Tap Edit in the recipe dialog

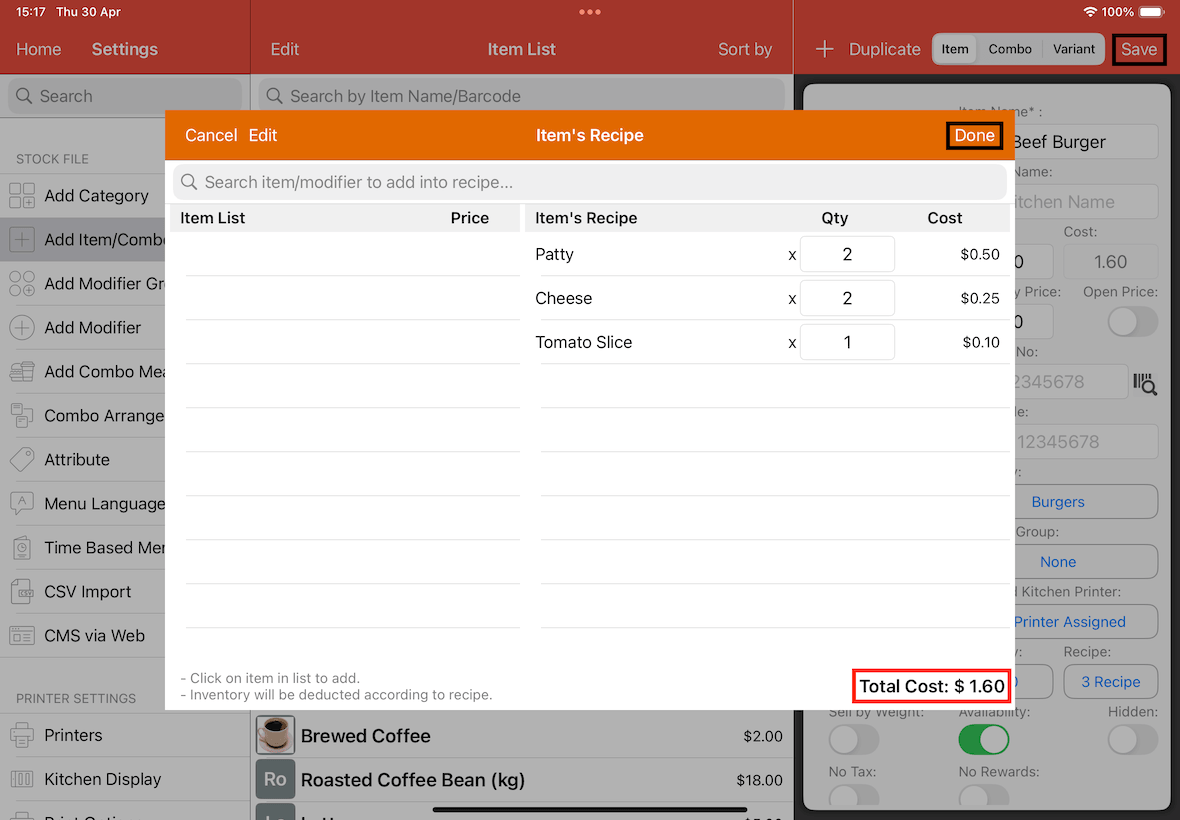pos(263,135)
